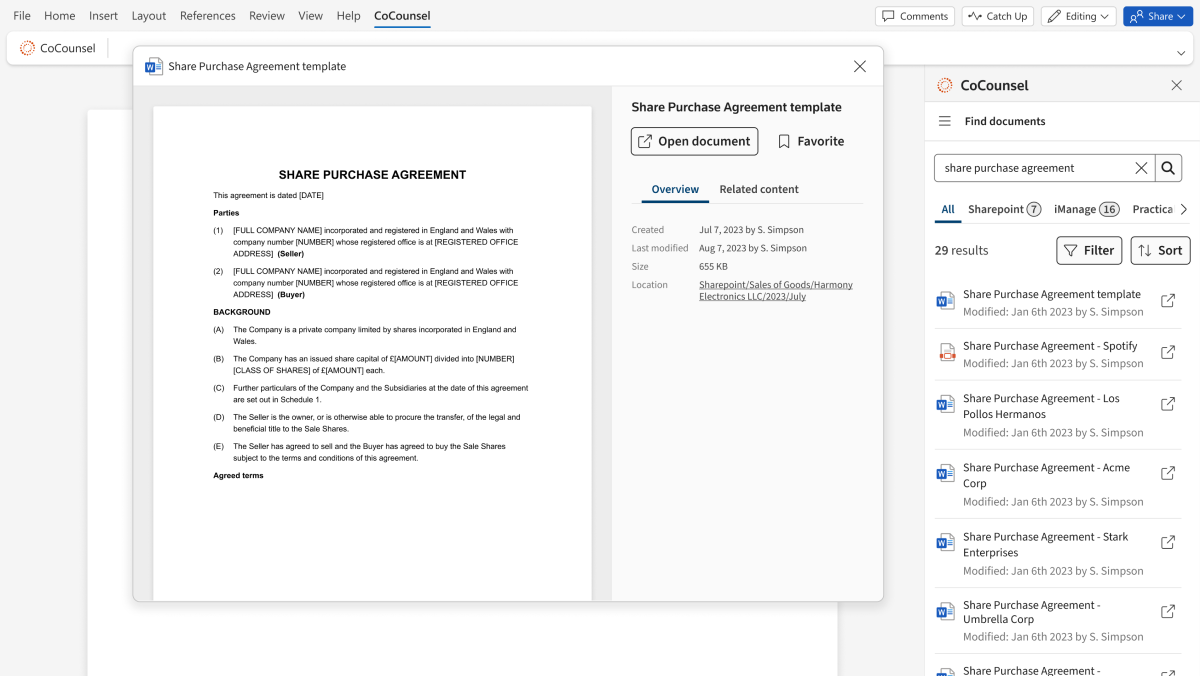Click Word icon beside template search result
The width and height of the screenshot is (1200, 676).
pyautogui.click(x=946, y=301)
